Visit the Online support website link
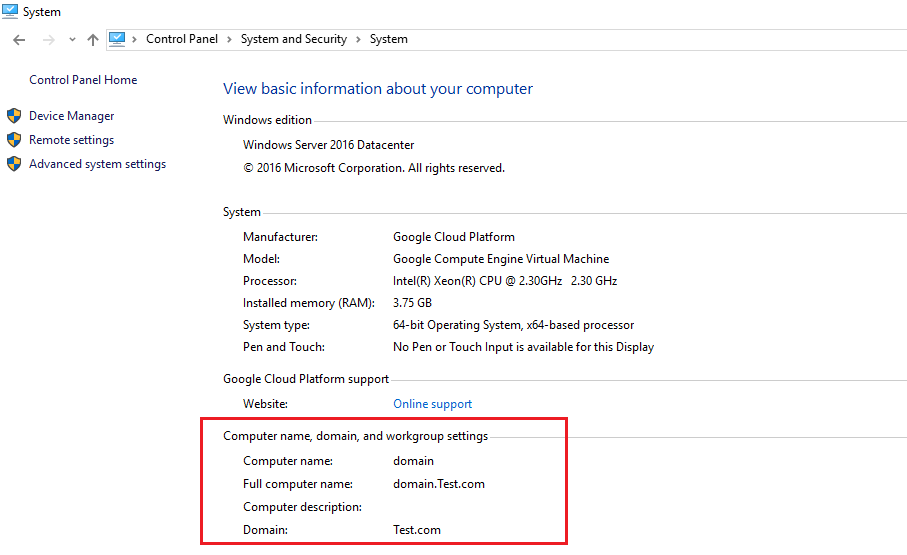 click(x=432, y=404)
